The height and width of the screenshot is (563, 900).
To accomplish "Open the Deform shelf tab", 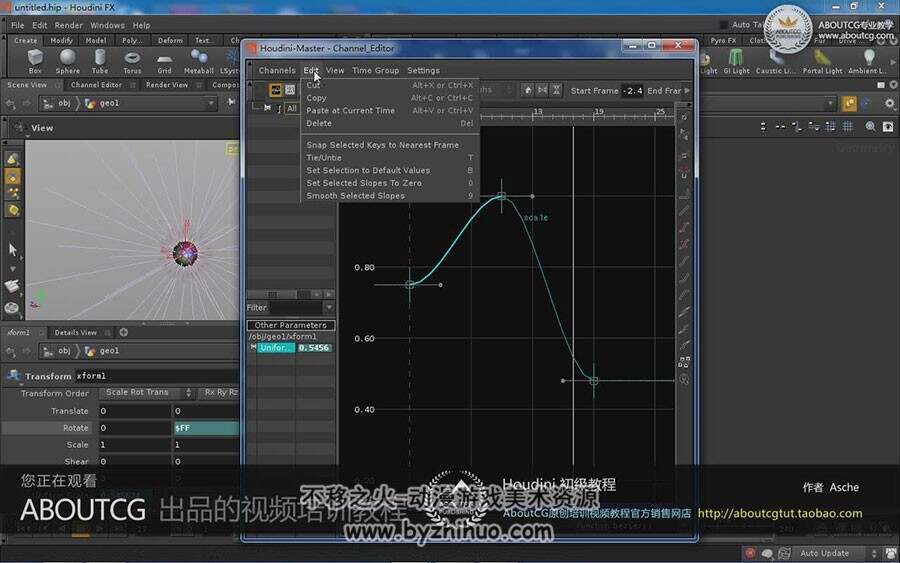I will tap(170, 40).
